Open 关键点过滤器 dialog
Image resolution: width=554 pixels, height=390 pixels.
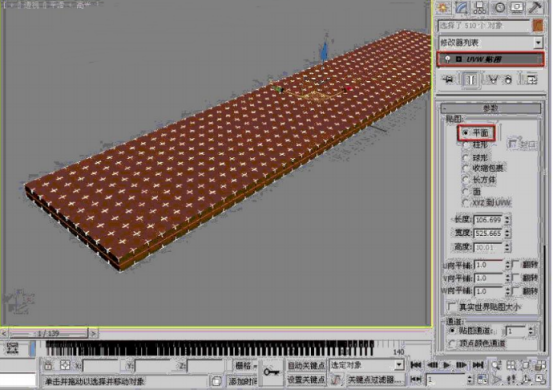(x=375, y=380)
